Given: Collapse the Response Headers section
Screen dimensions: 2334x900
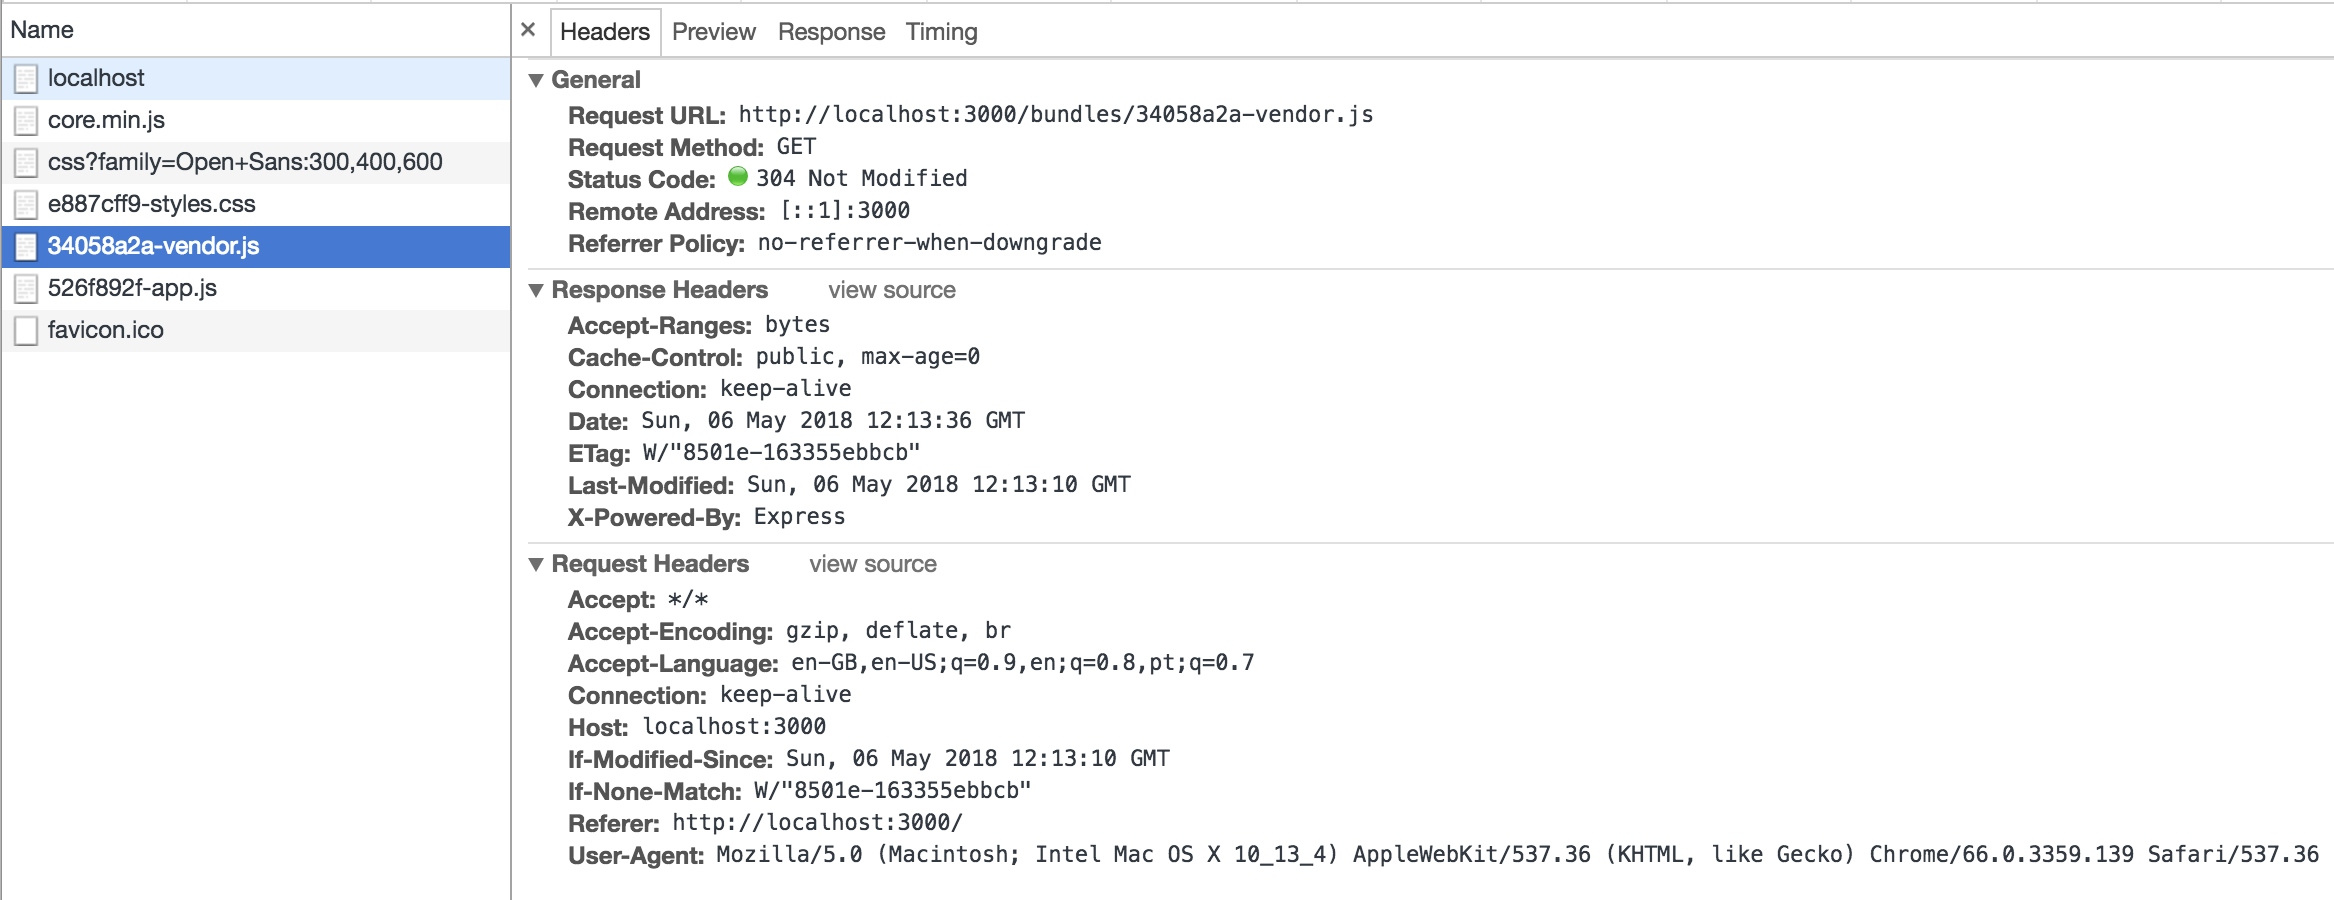Looking at the screenshot, I should pyautogui.click(x=538, y=290).
